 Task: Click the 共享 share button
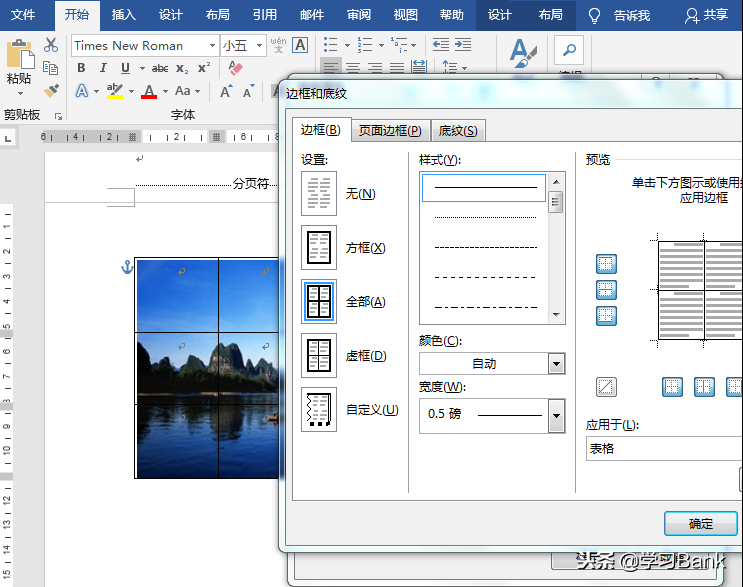[x=706, y=15]
